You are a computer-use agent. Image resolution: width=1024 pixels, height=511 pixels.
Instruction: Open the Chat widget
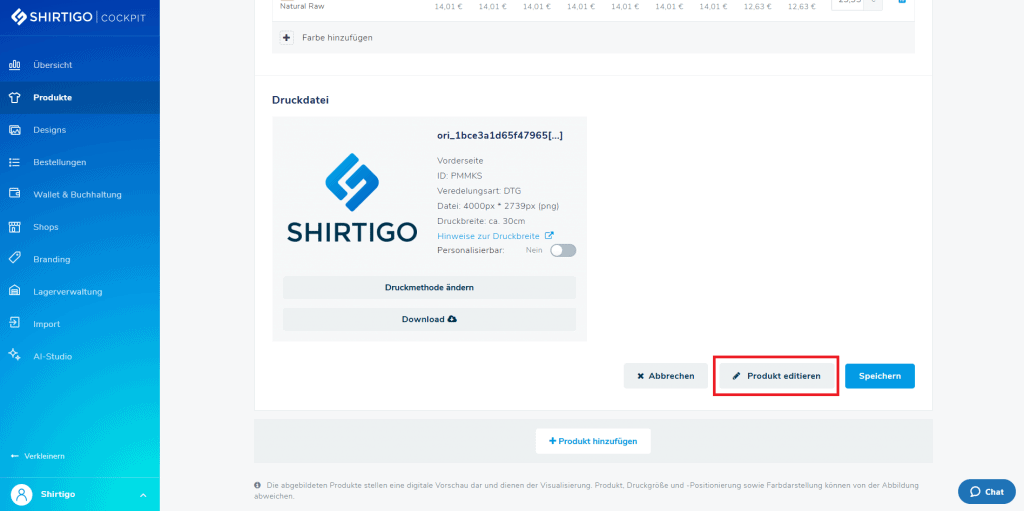coord(986,492)
